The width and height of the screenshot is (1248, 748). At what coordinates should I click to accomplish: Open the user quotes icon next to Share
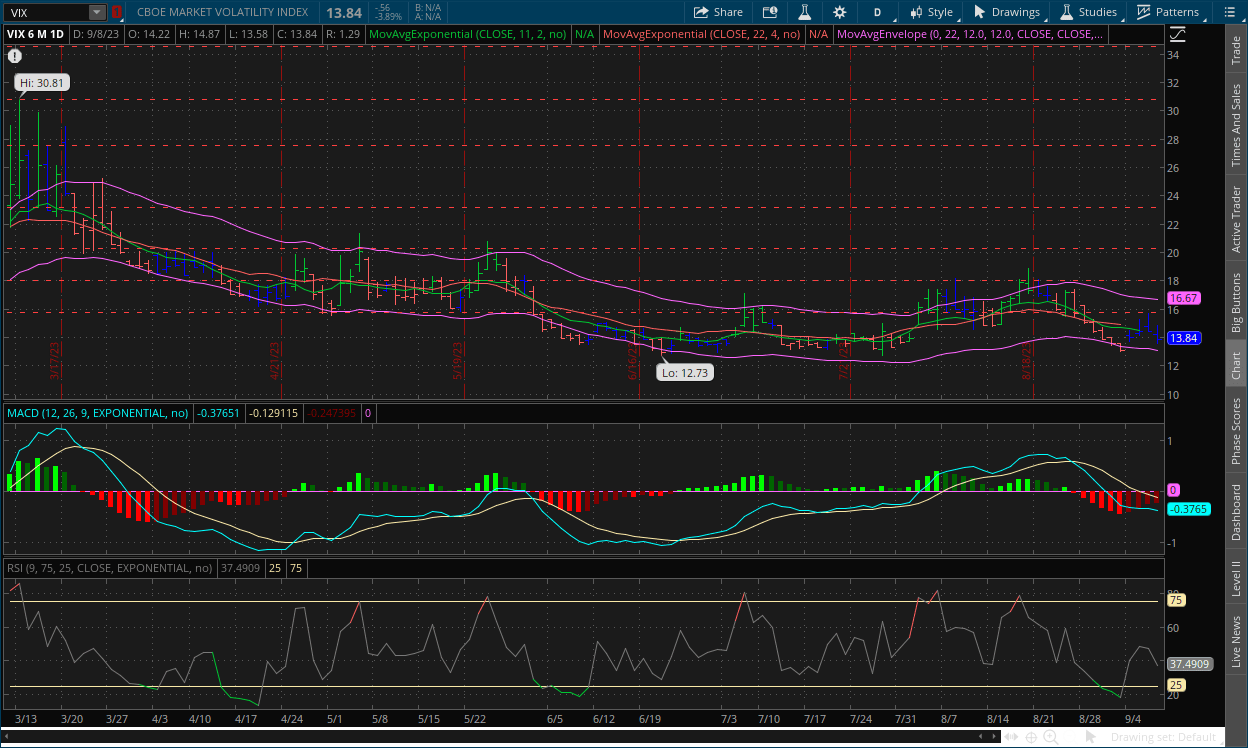(769, 12)
